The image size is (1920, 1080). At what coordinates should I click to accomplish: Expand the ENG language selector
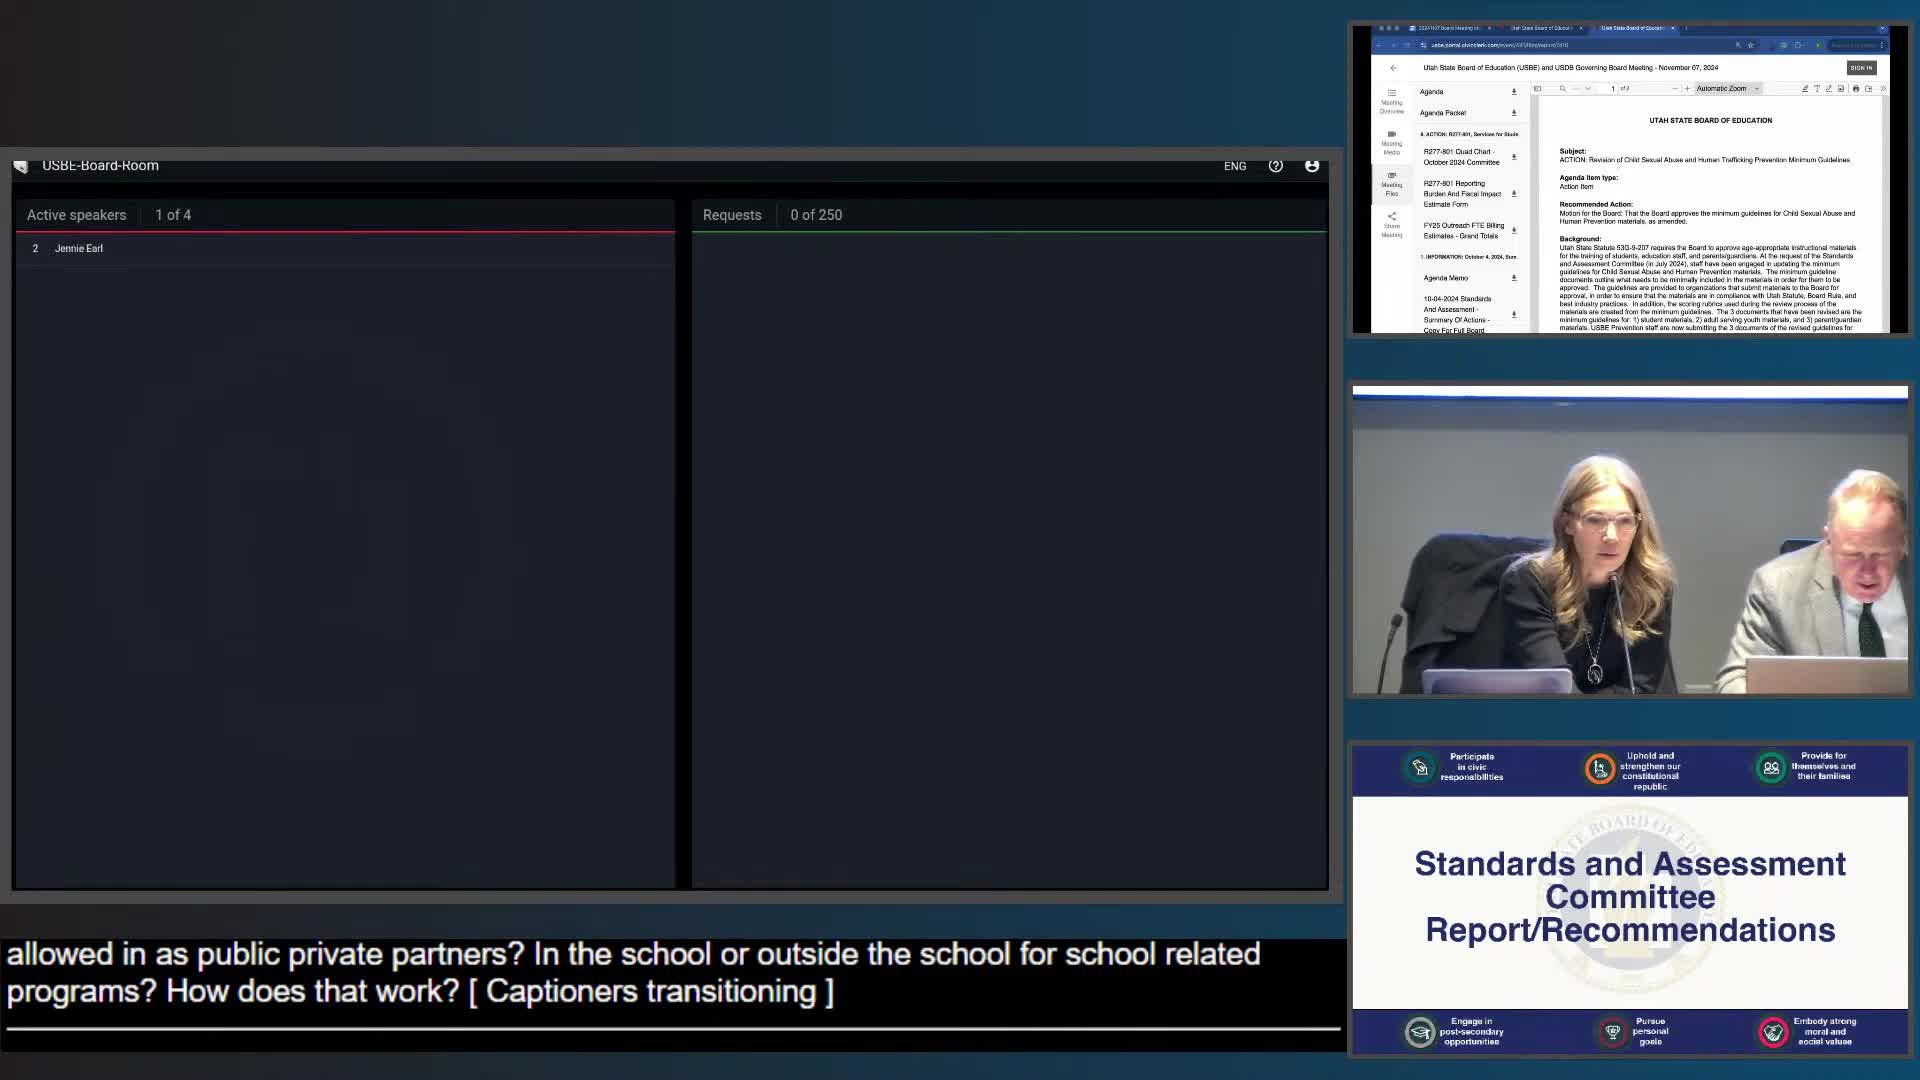pos(1235,166)
